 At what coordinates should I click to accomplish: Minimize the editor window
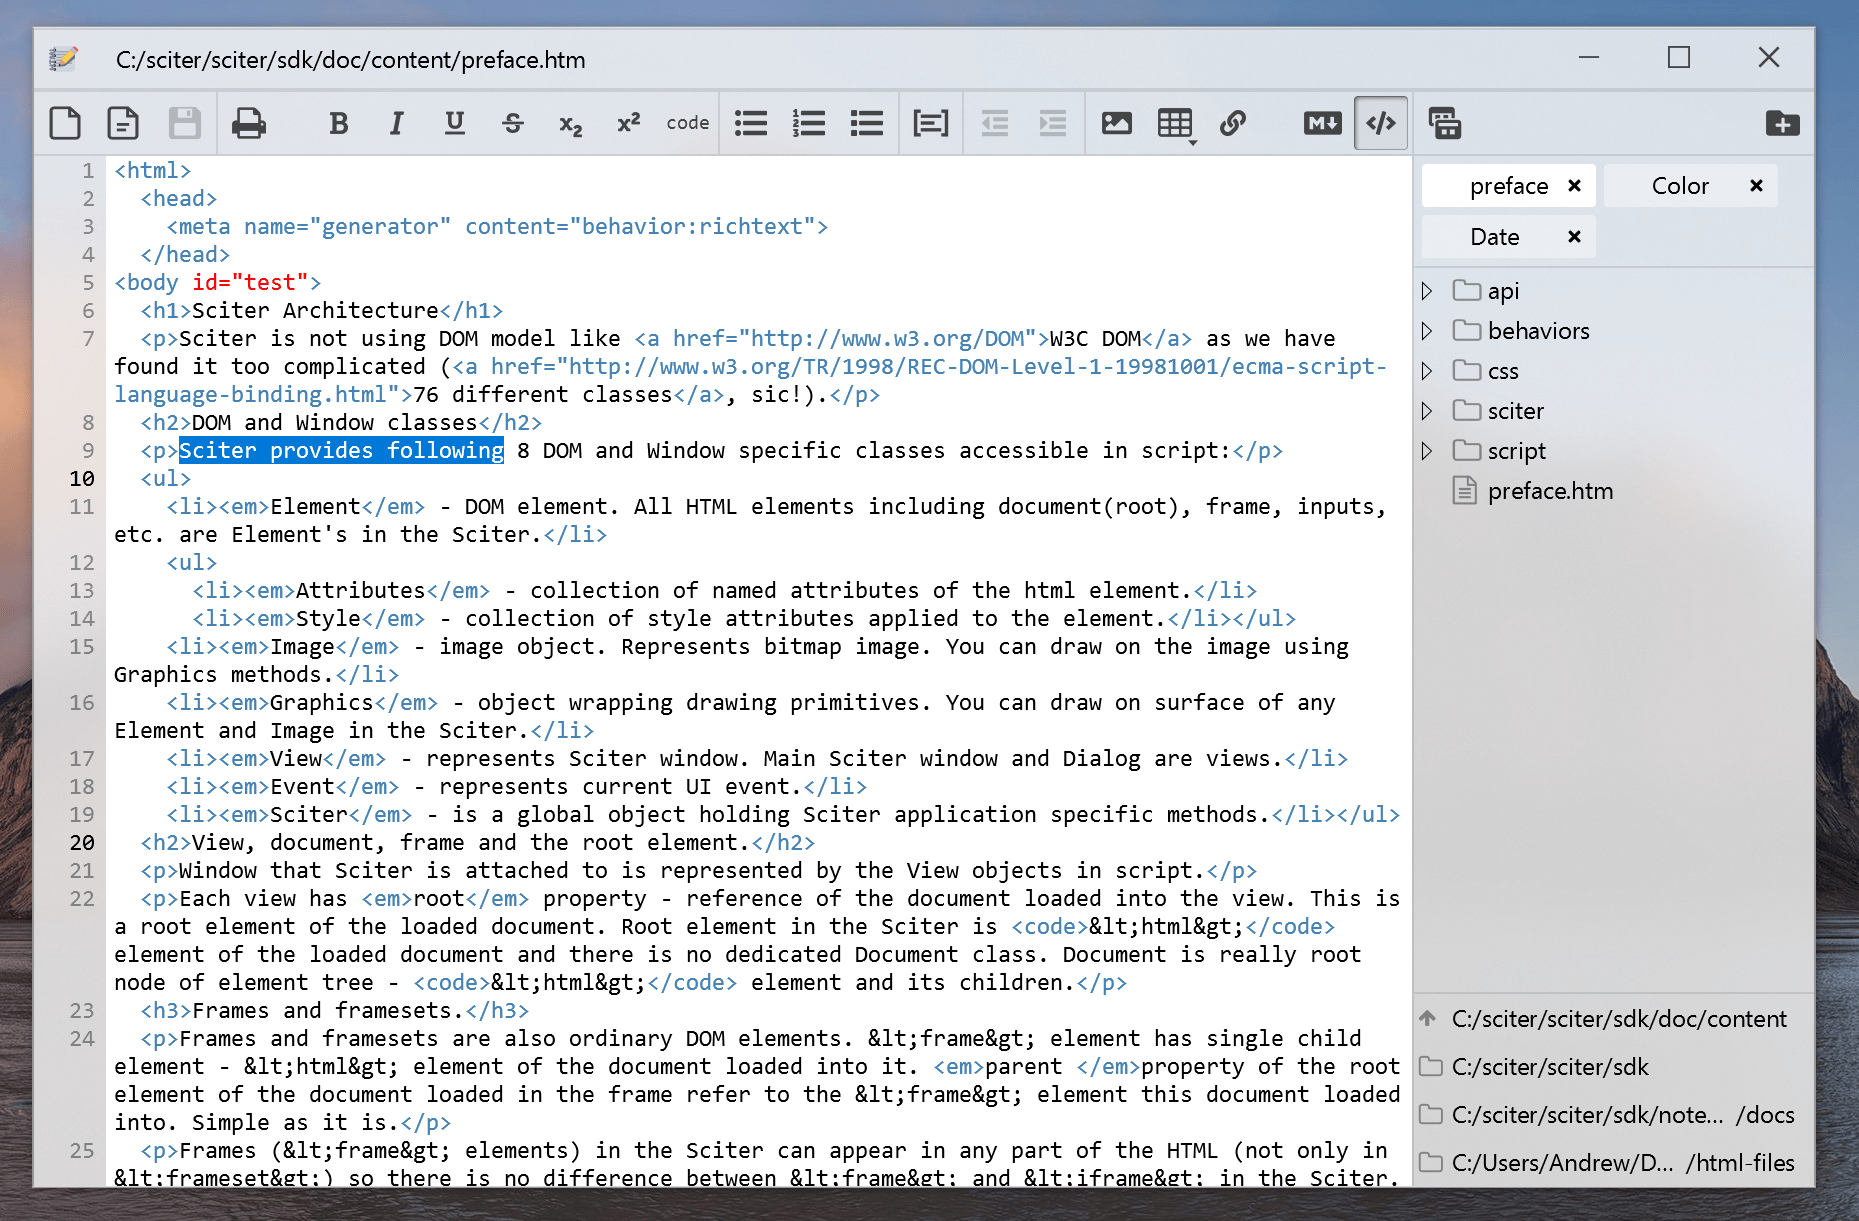pyautogui.click(x=1589, y=58)
